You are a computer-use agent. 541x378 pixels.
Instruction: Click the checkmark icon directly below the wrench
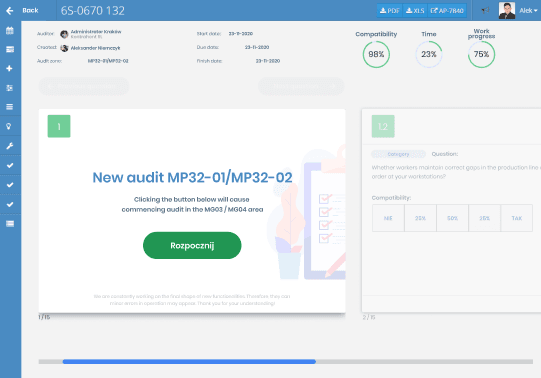click(x=10, y=166)
